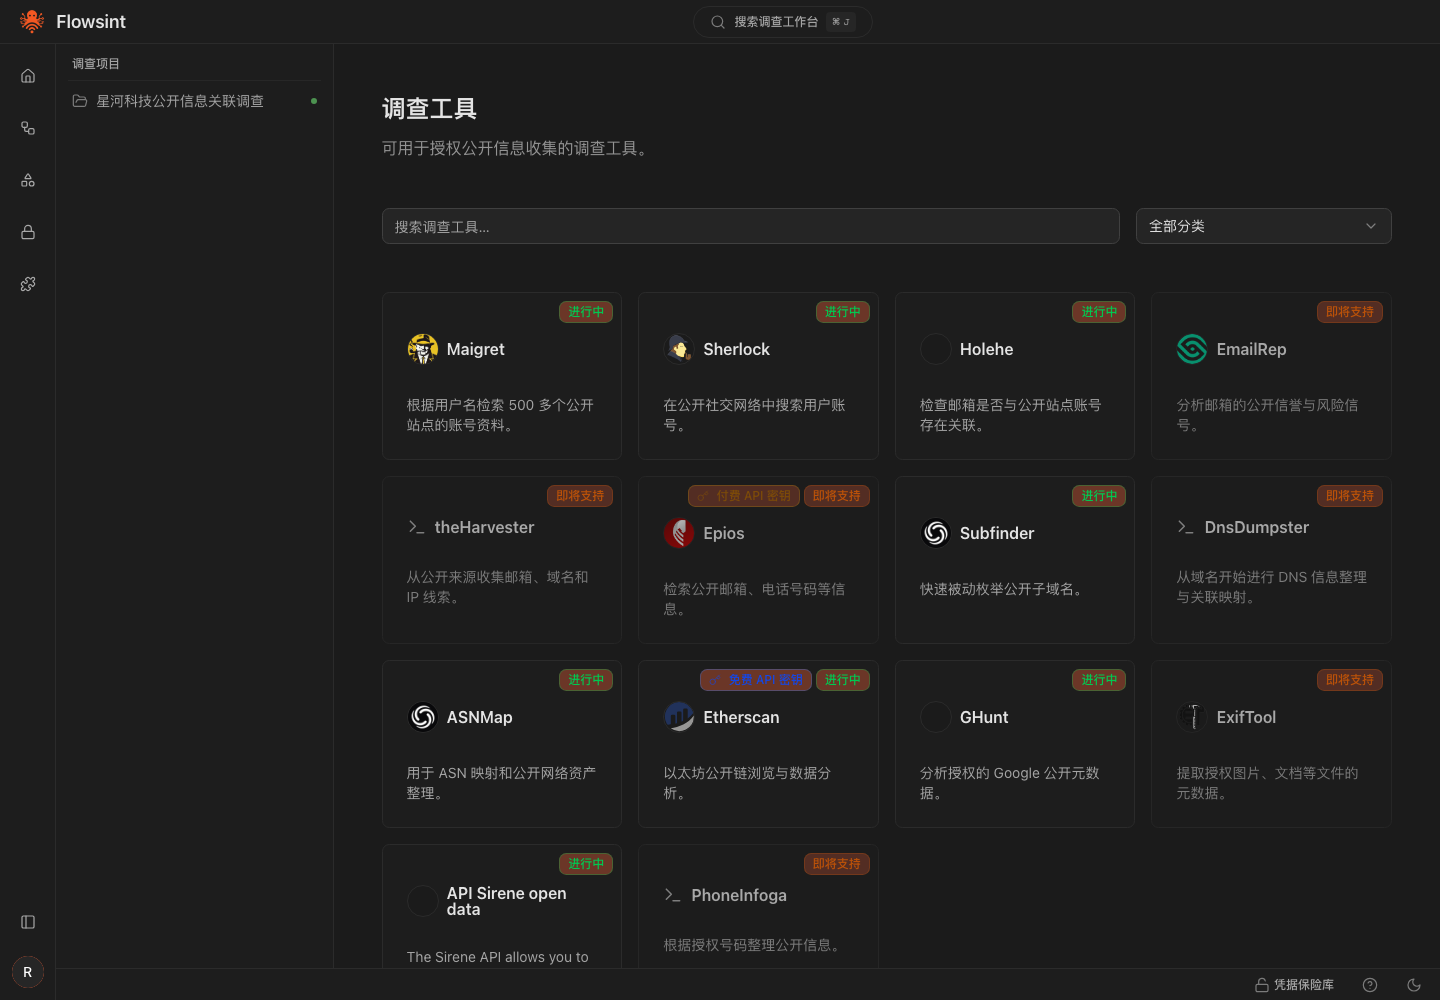1440x1000 pixels.
Task: Click the 进行中 badge on Subfinder card
Action: tap(1099, 496)
